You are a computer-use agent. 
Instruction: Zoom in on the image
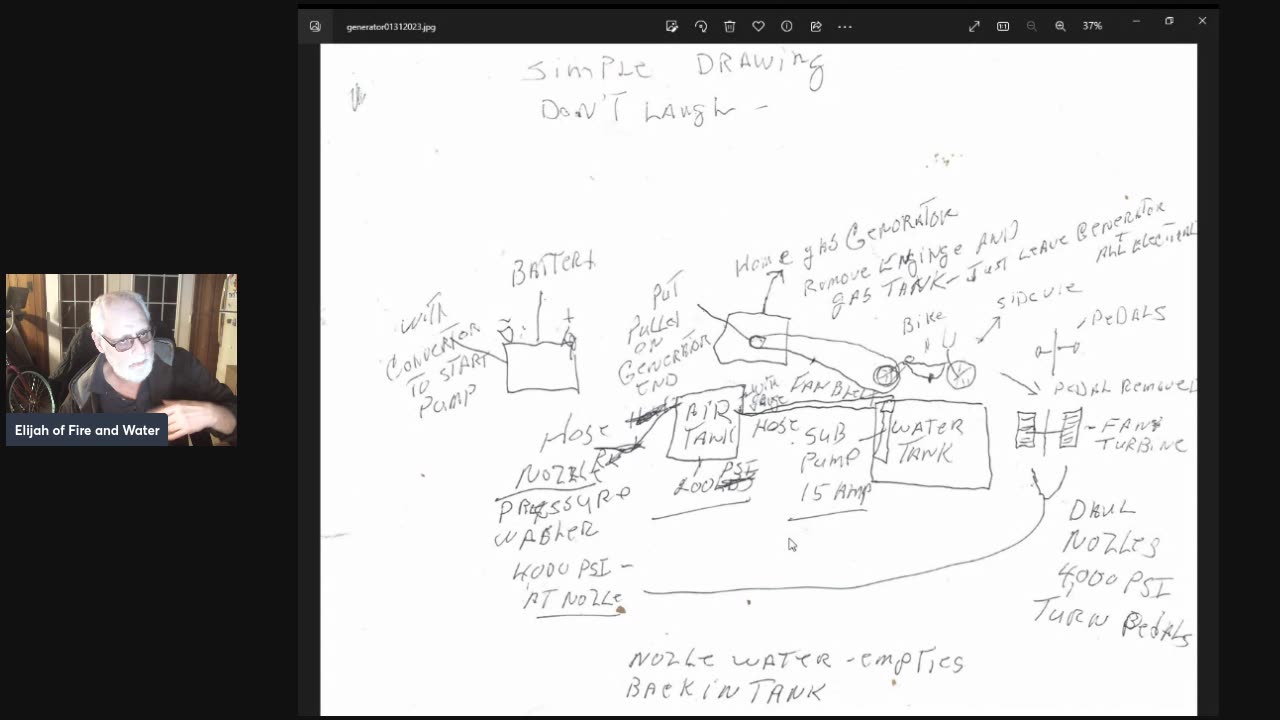click(1060, 26)
